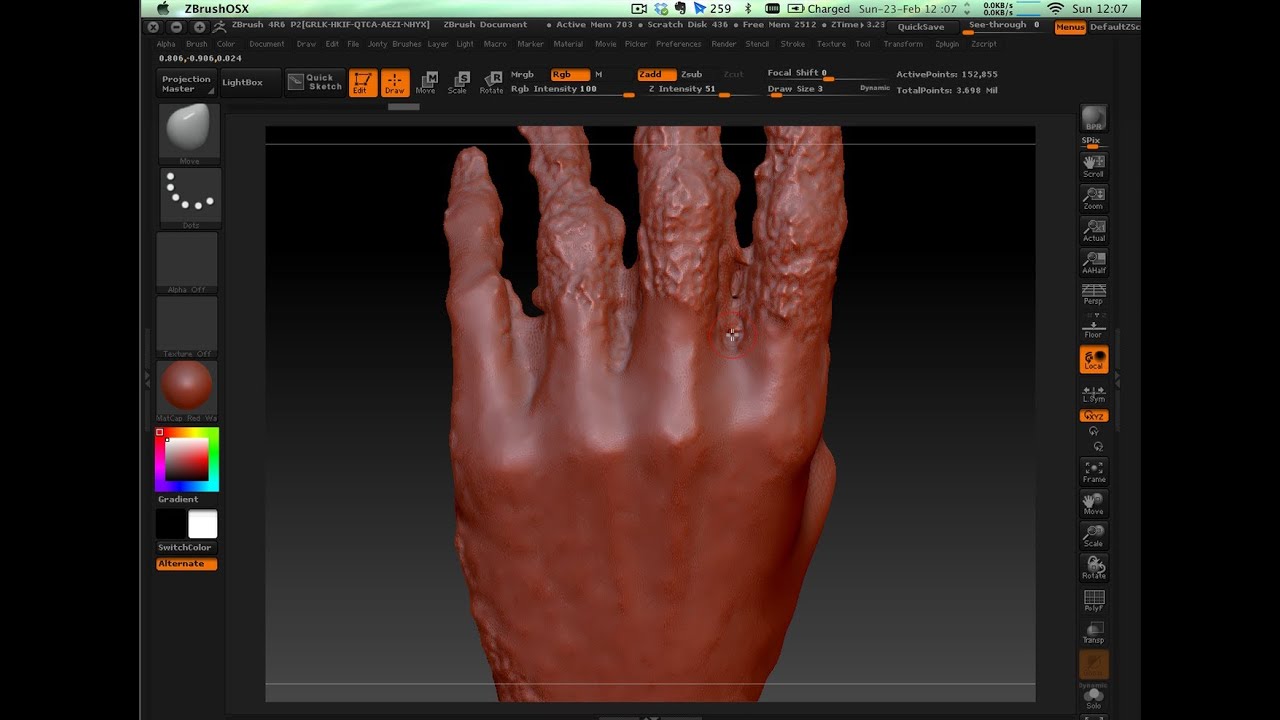Open the macOS Wi-Fi status menu
This screenshot has height=720, width=1280.
[x=1055, y=9]
